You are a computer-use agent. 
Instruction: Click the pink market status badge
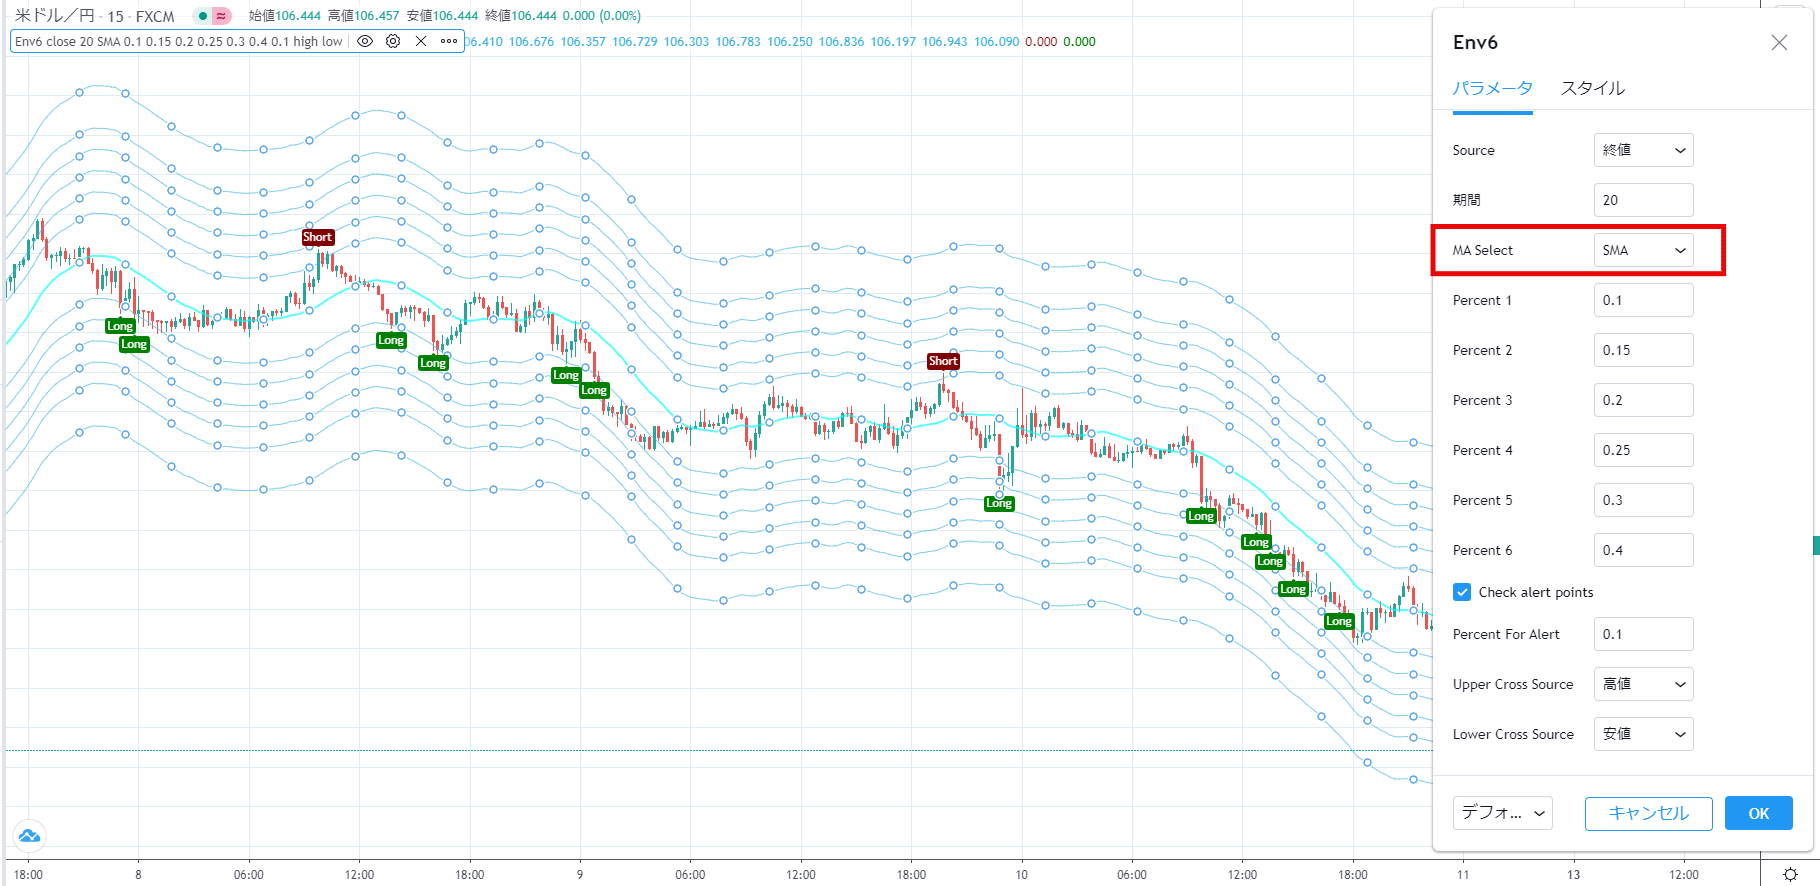(x=221, y=16)
